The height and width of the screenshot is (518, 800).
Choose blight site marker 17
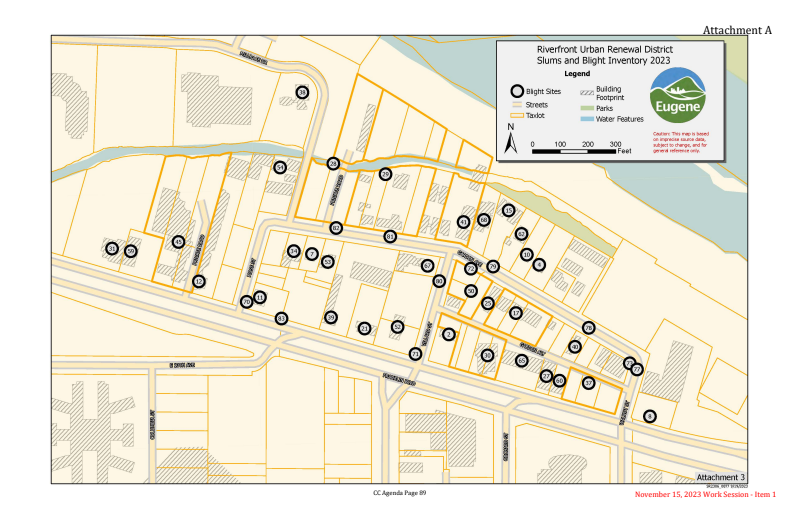pos(516,313)
